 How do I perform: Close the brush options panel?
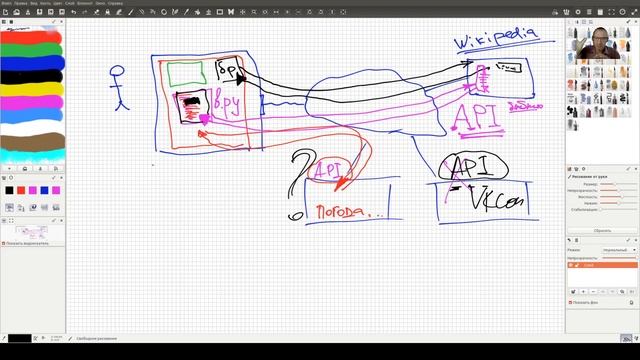tap(636, 169)
